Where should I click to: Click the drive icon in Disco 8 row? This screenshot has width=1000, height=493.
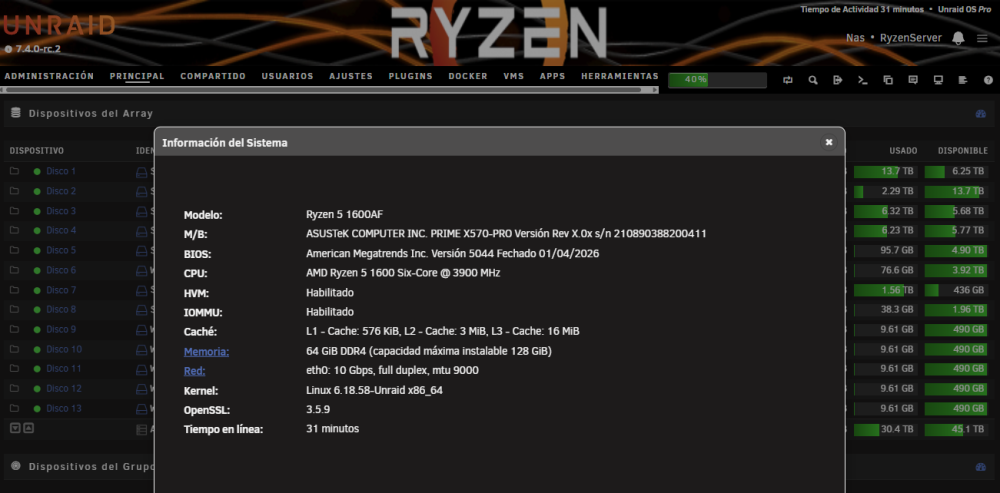(x=141, y=309)
